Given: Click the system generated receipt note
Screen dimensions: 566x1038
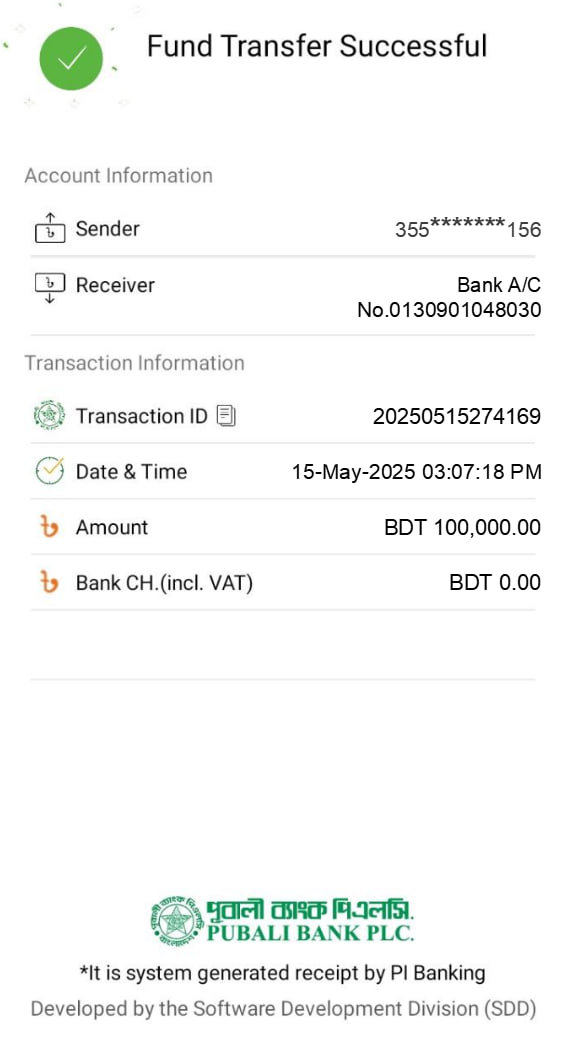Looking at the screenshot, I should [283, 973].
